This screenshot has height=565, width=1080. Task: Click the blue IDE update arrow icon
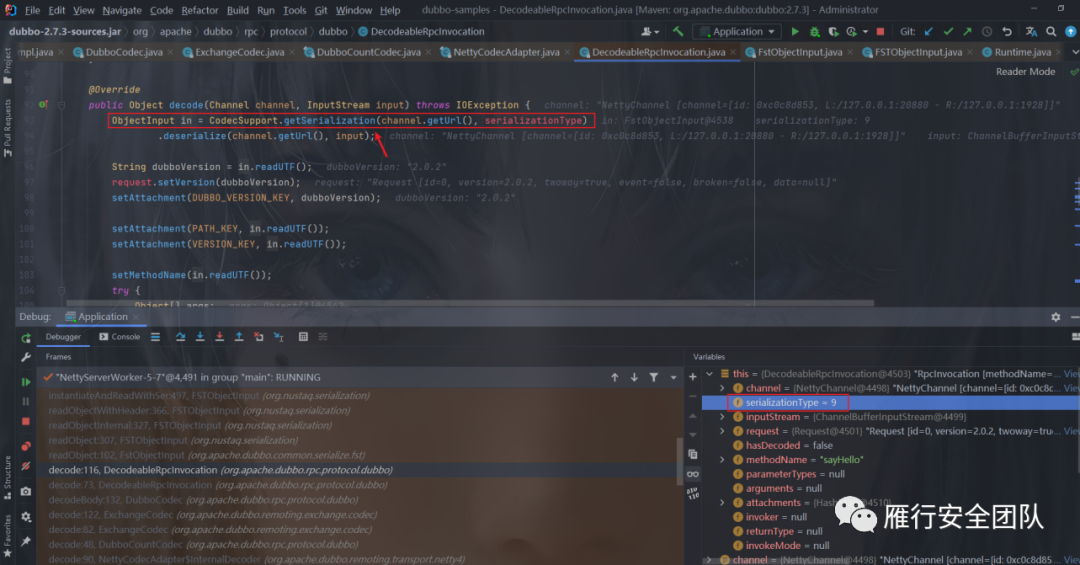pos(1070,32)
